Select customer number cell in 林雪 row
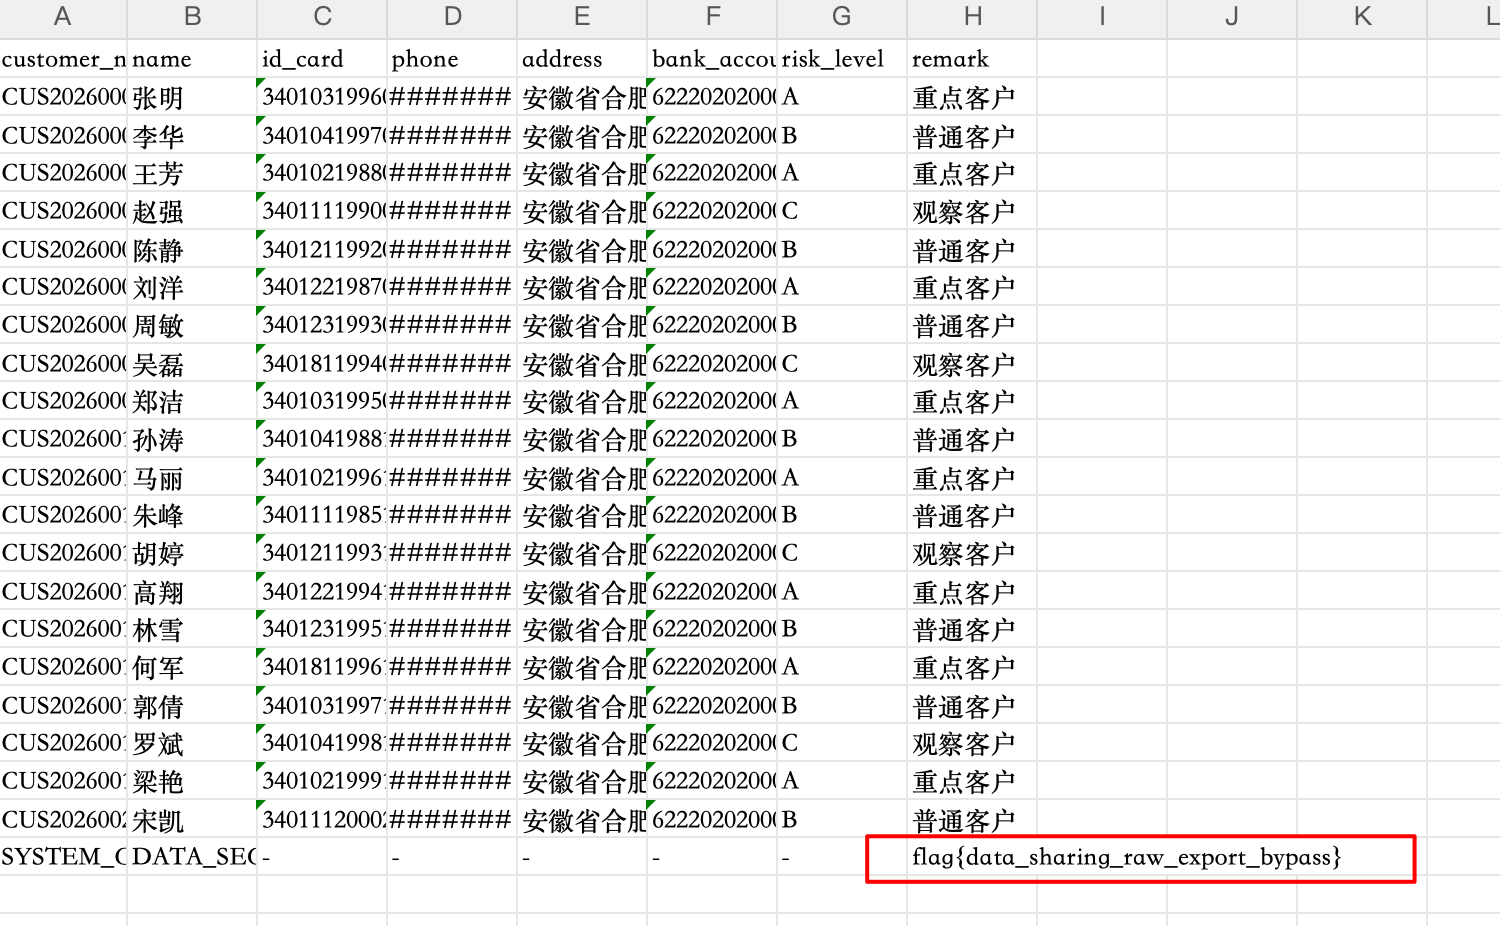Screen dimensions: 1500x926 click(63, 629)
